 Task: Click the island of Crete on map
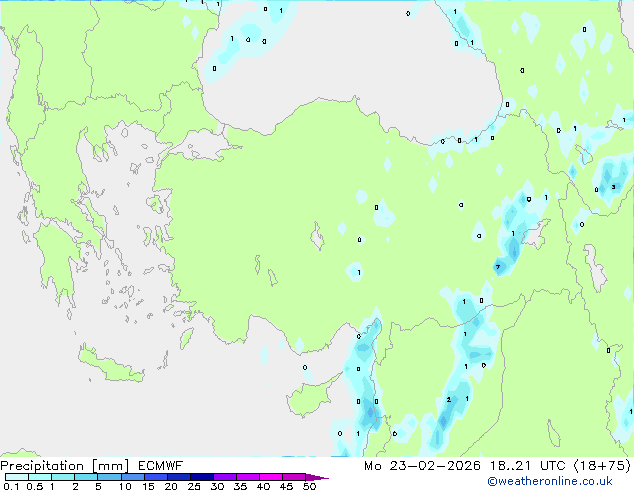(x=111, y=366)
